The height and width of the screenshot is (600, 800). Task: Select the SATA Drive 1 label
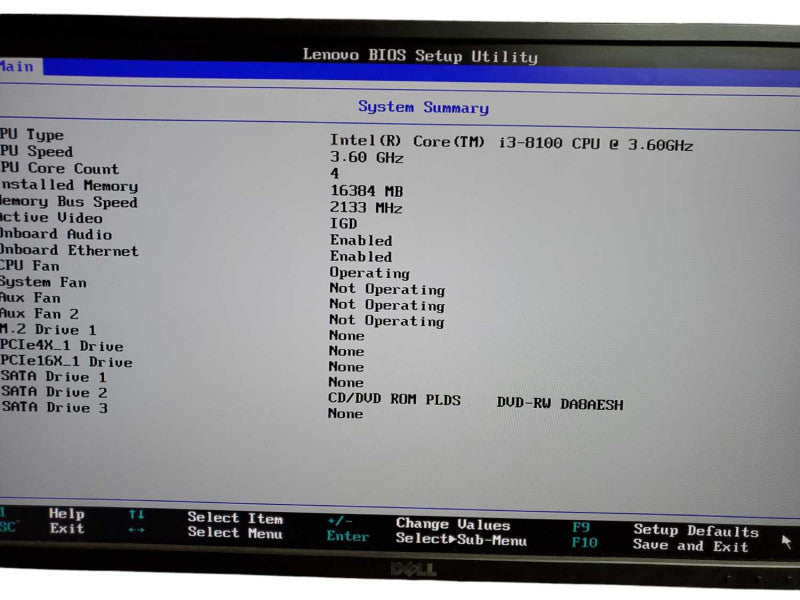tap(54, 377)
